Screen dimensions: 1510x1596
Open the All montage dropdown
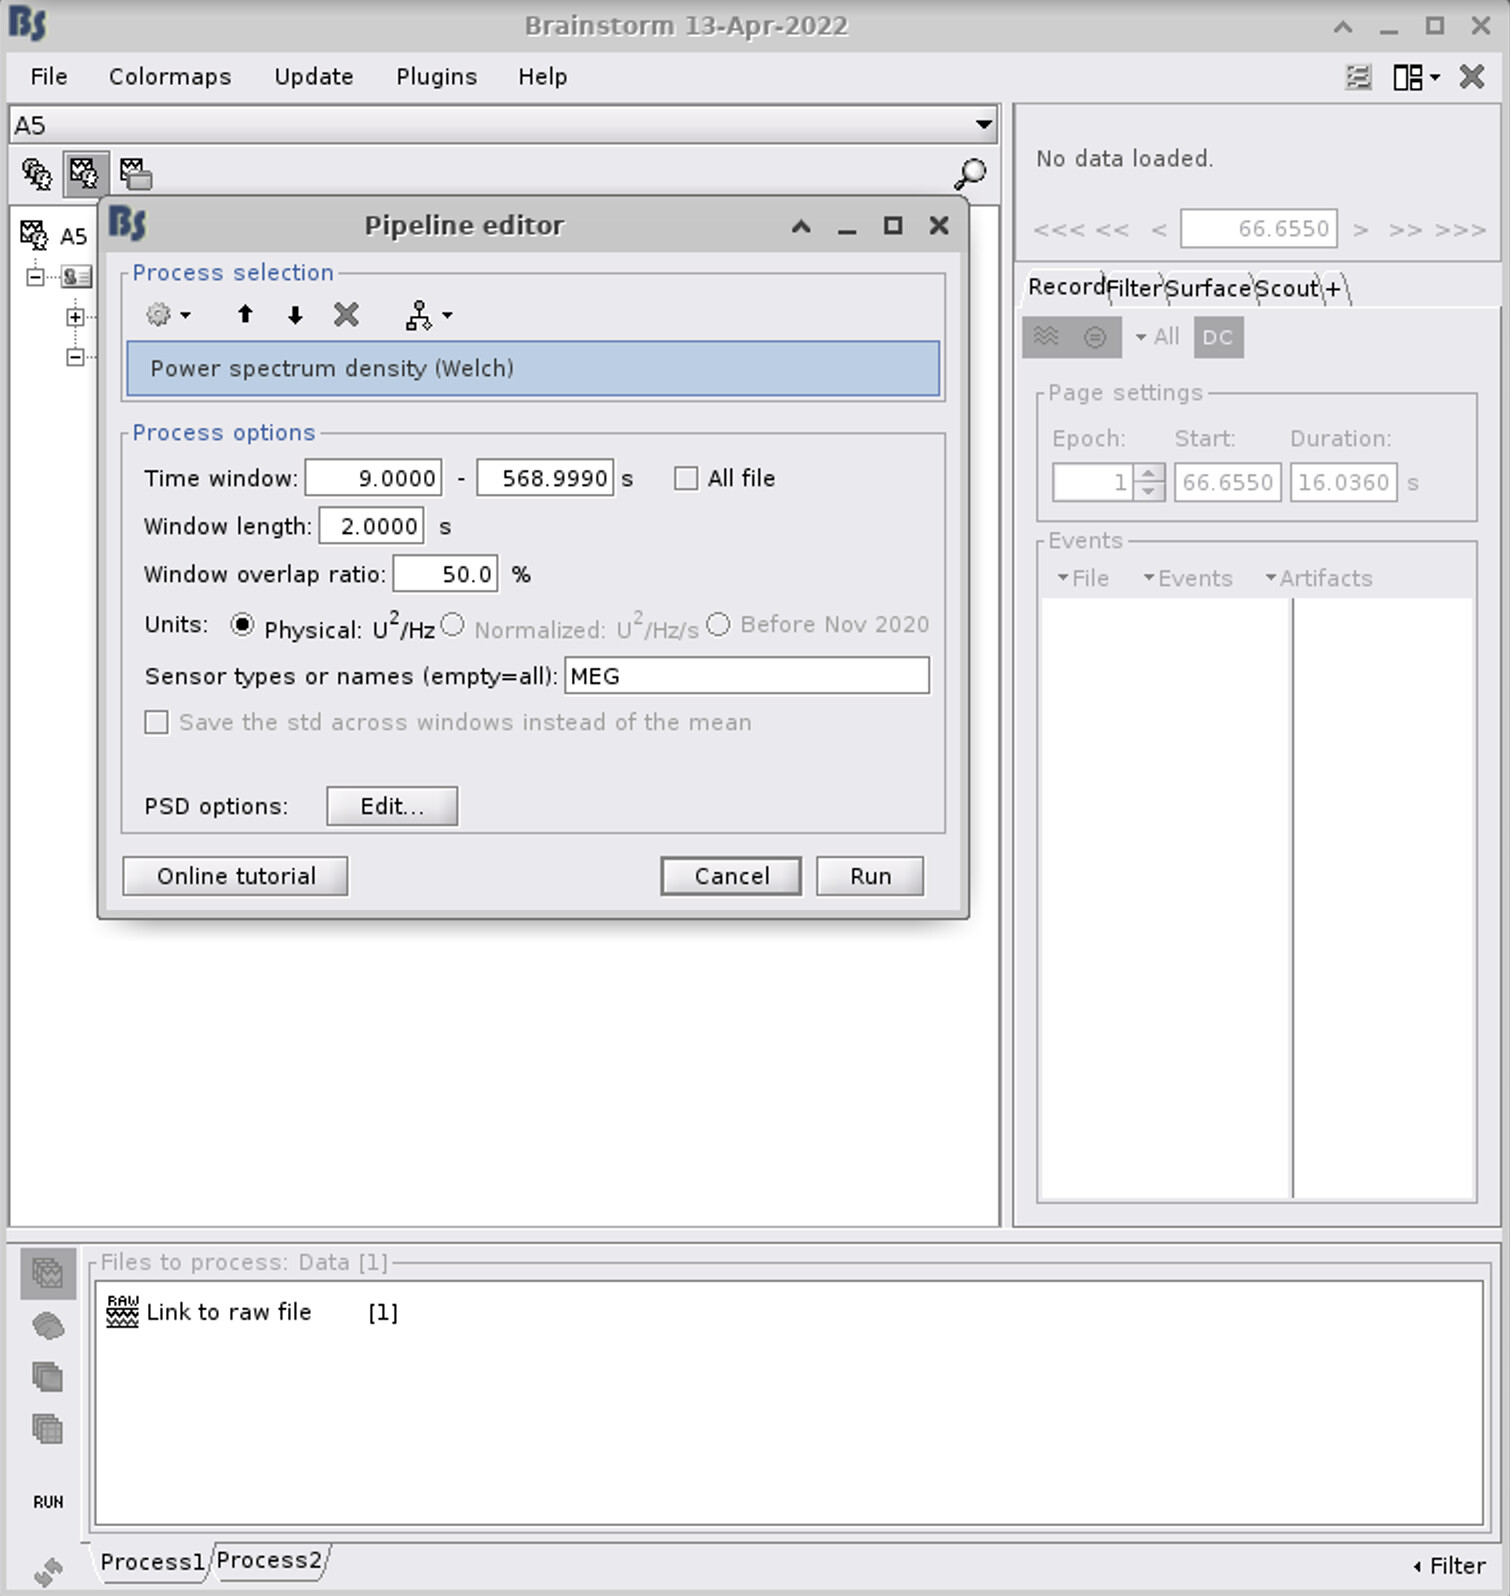[1158, 337]
